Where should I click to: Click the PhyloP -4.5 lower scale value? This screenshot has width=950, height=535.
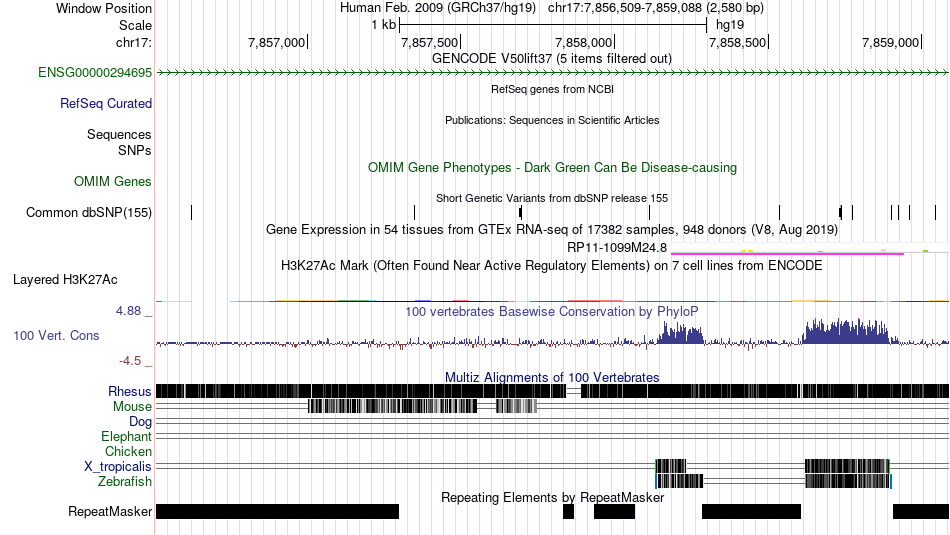130,361
